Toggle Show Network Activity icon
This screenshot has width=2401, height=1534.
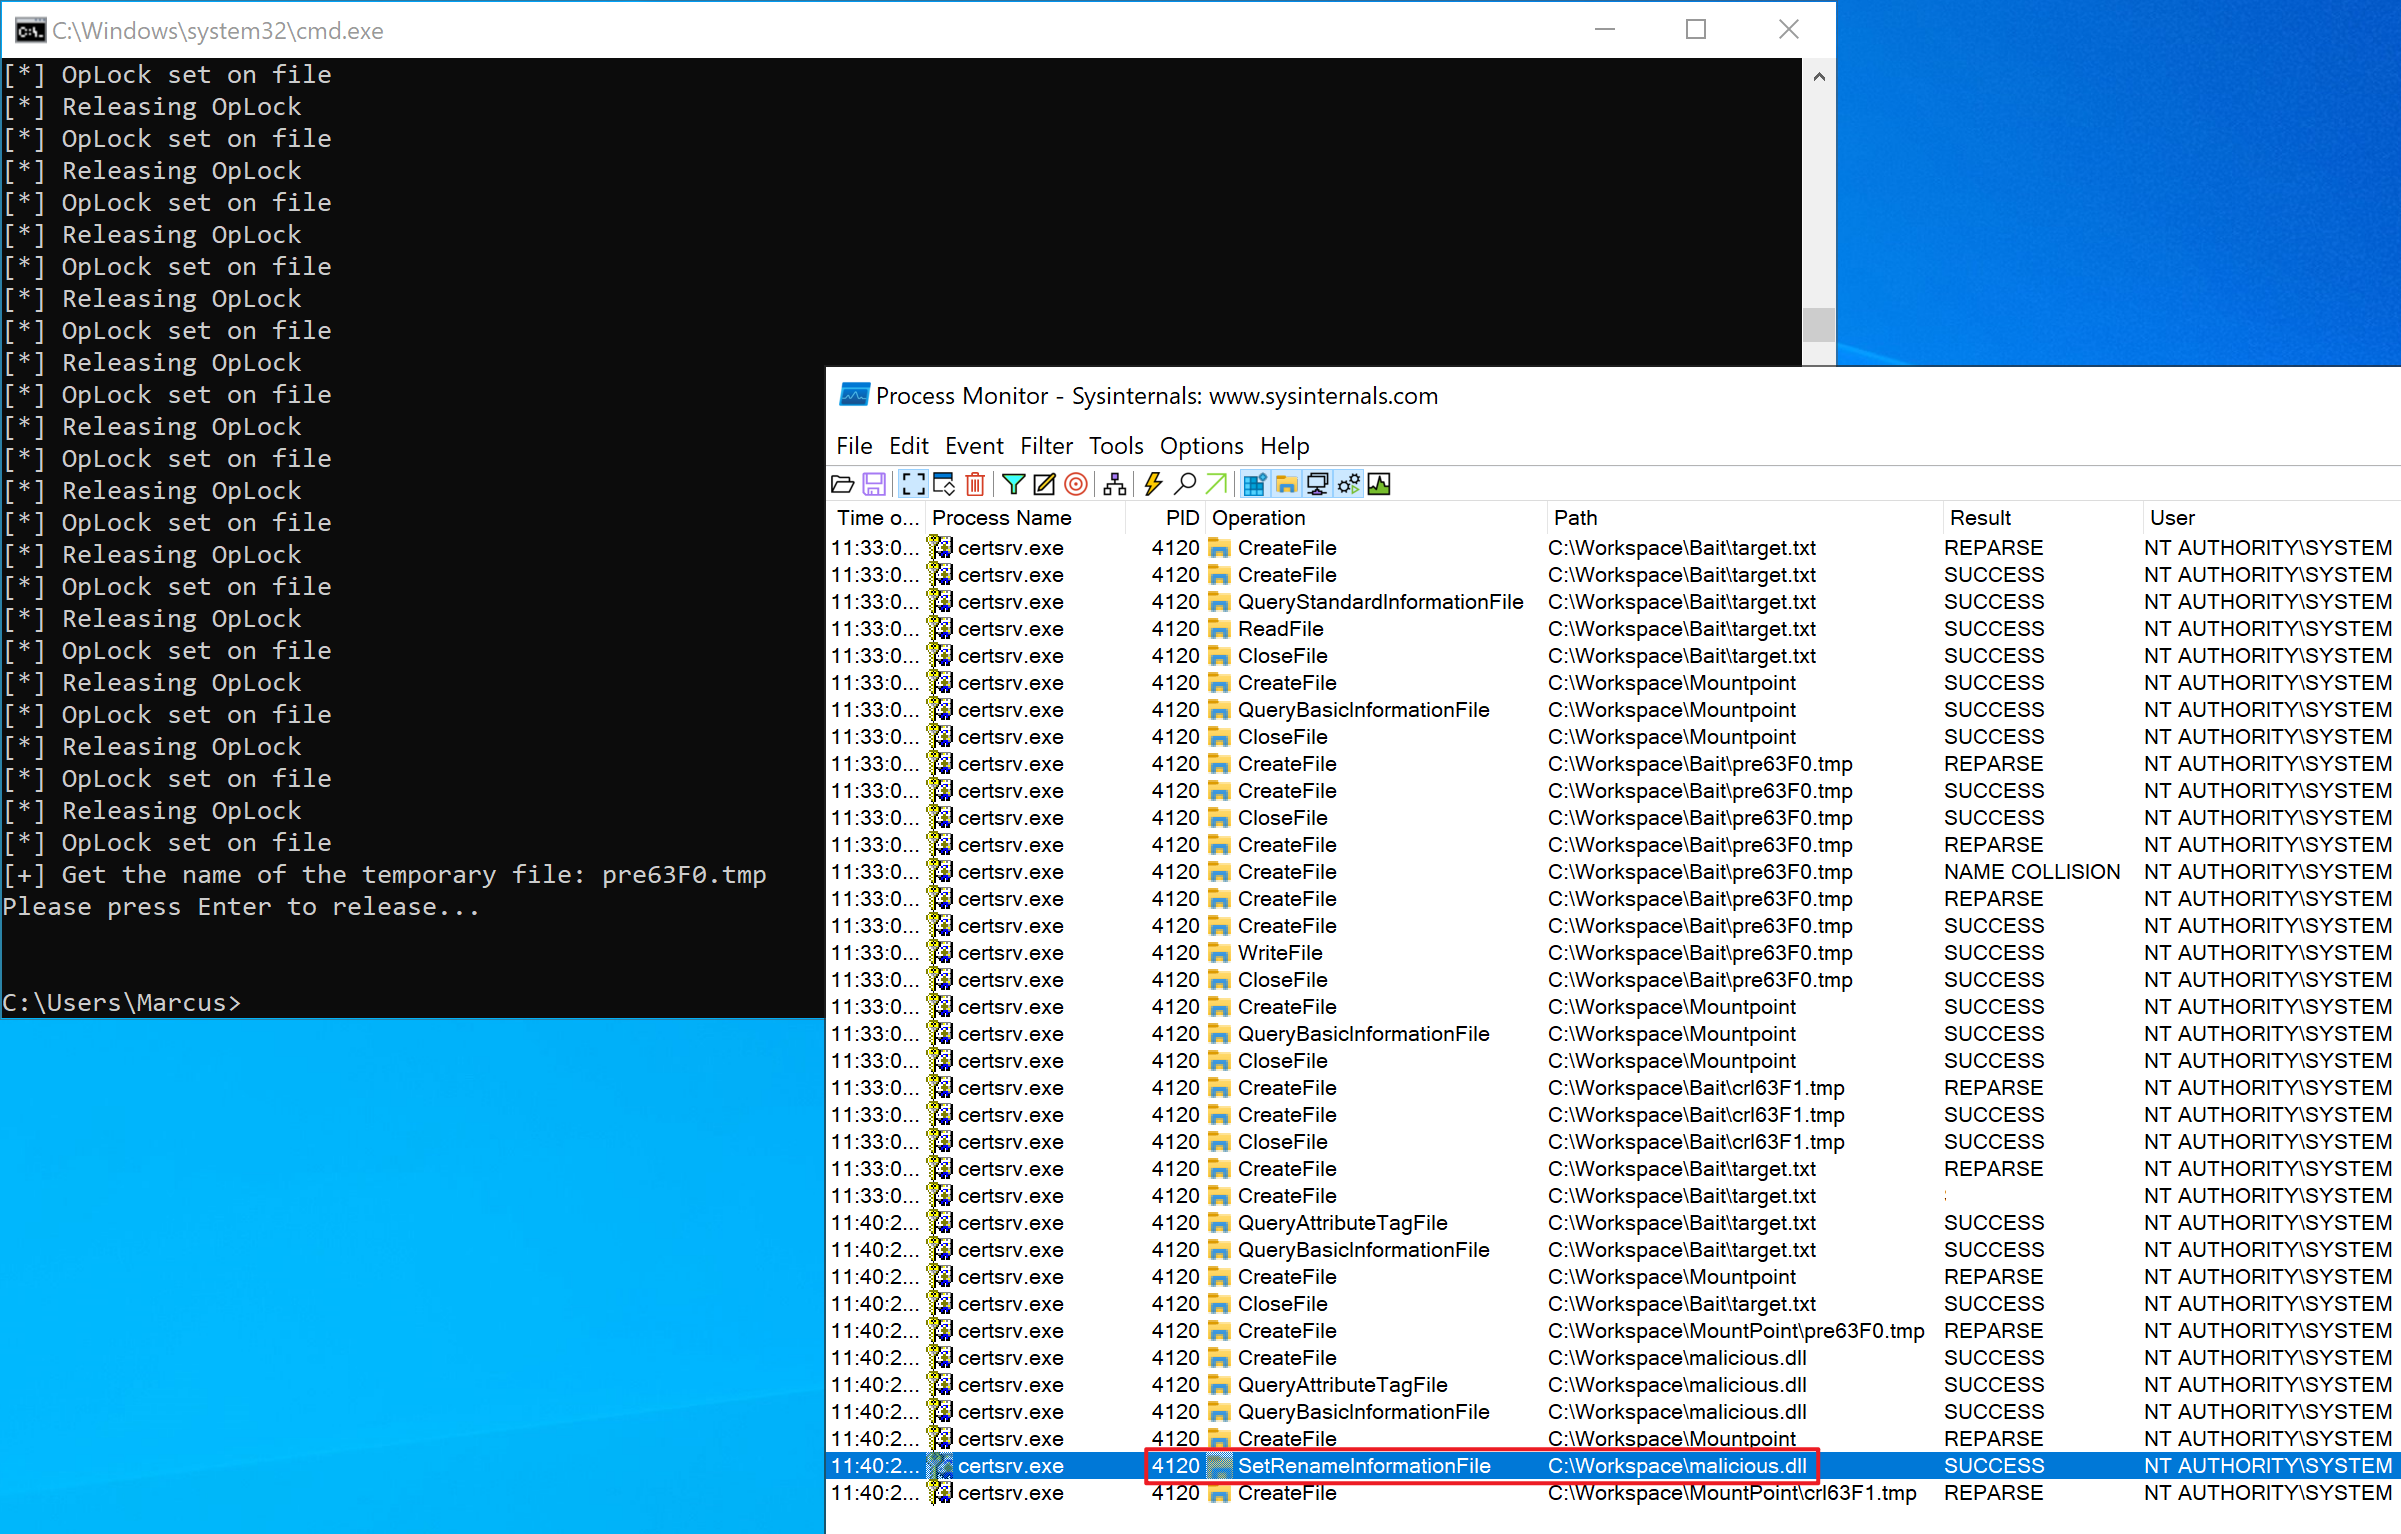[x=1317, y=485]
